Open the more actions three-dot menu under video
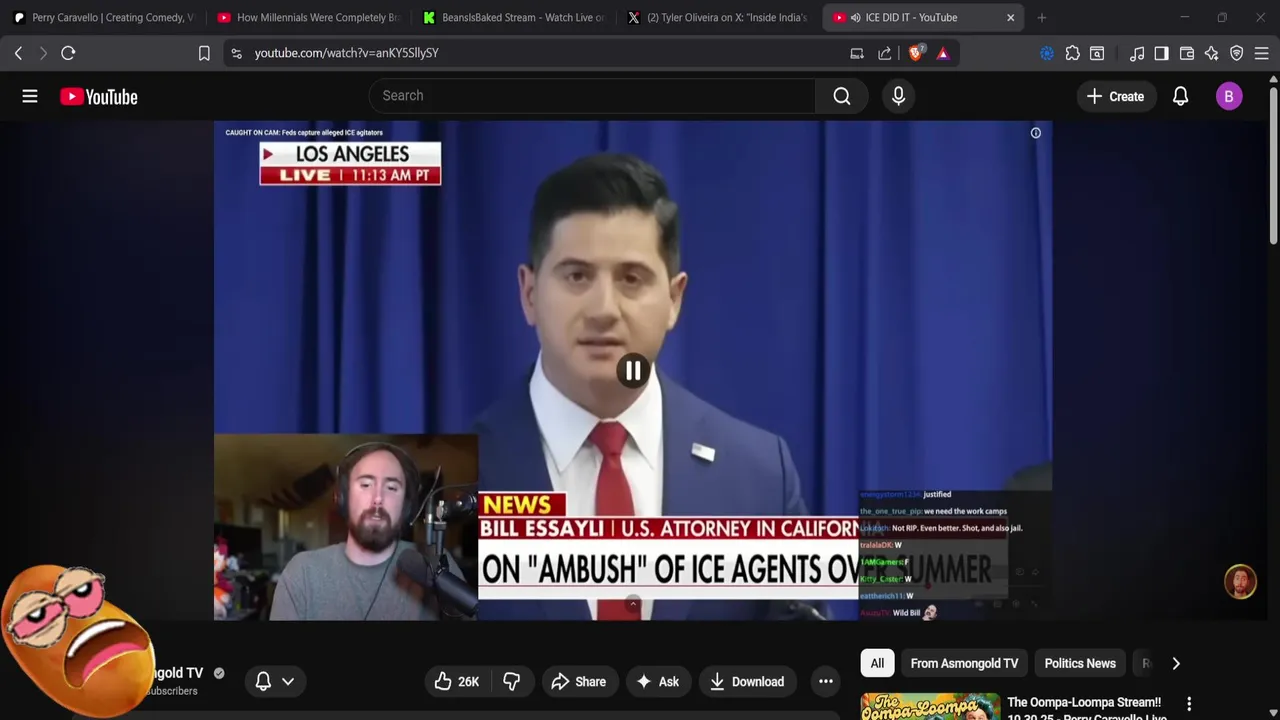 pyautogui.click(x=826, y=682)
